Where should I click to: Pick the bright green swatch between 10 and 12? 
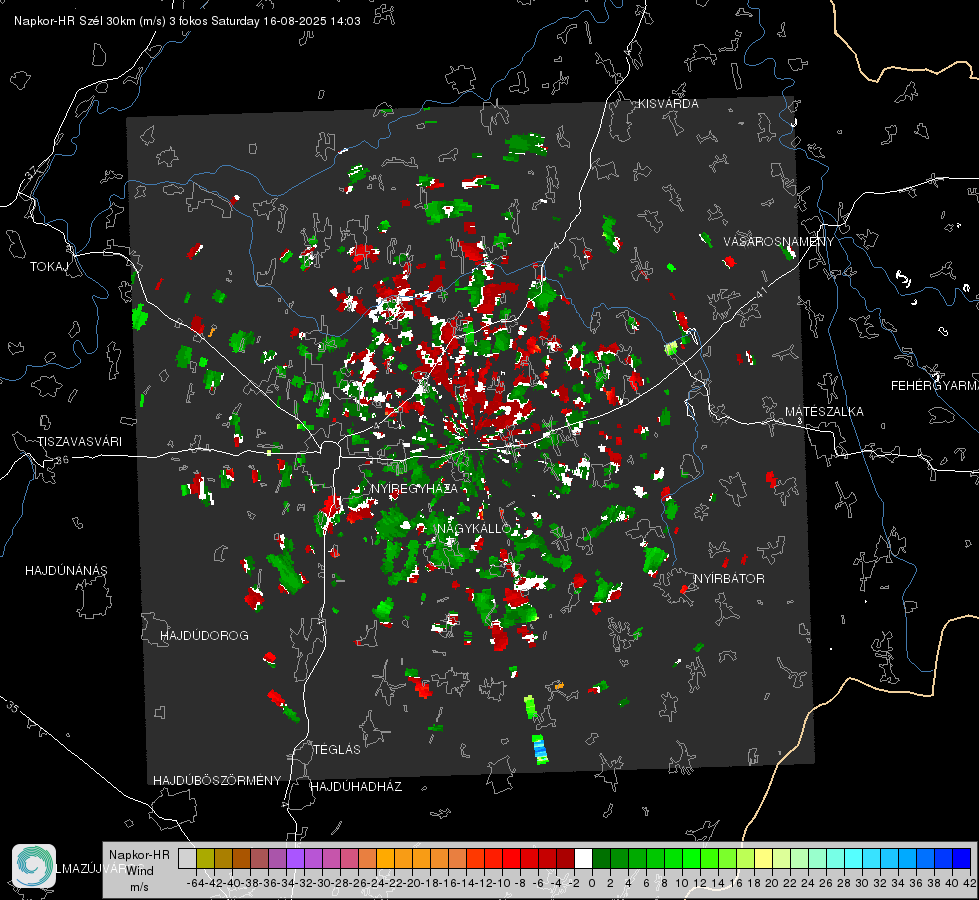click(x=691, y=859)
